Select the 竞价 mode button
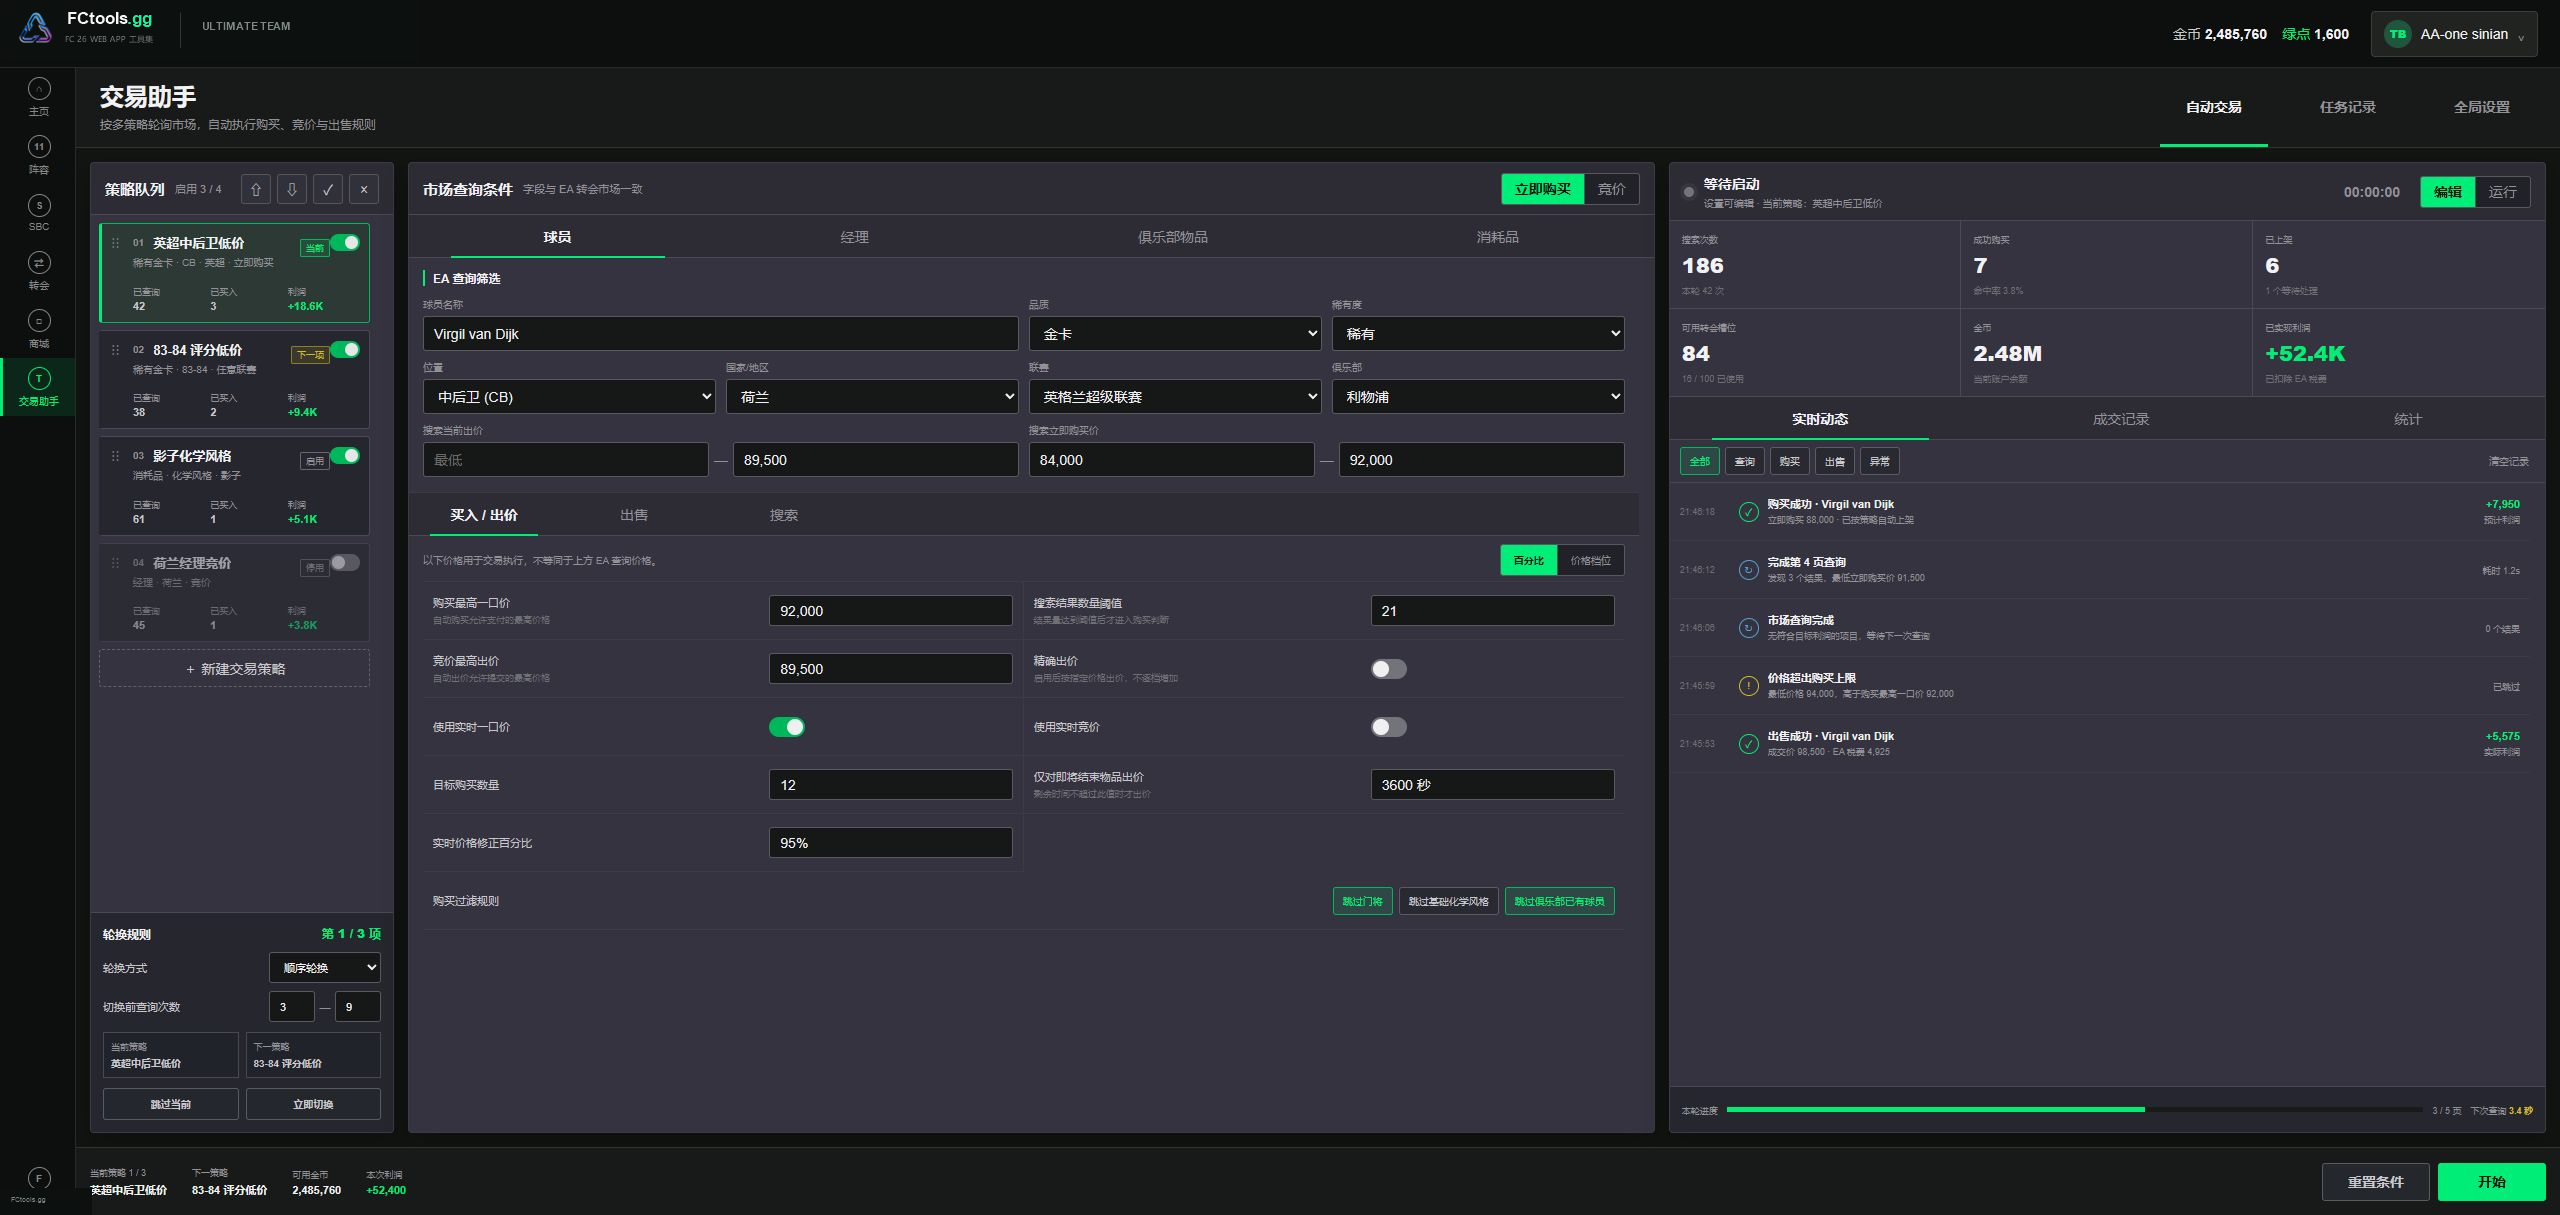The width and height of the screenshot is (2560, 1215). (1611, 189)
